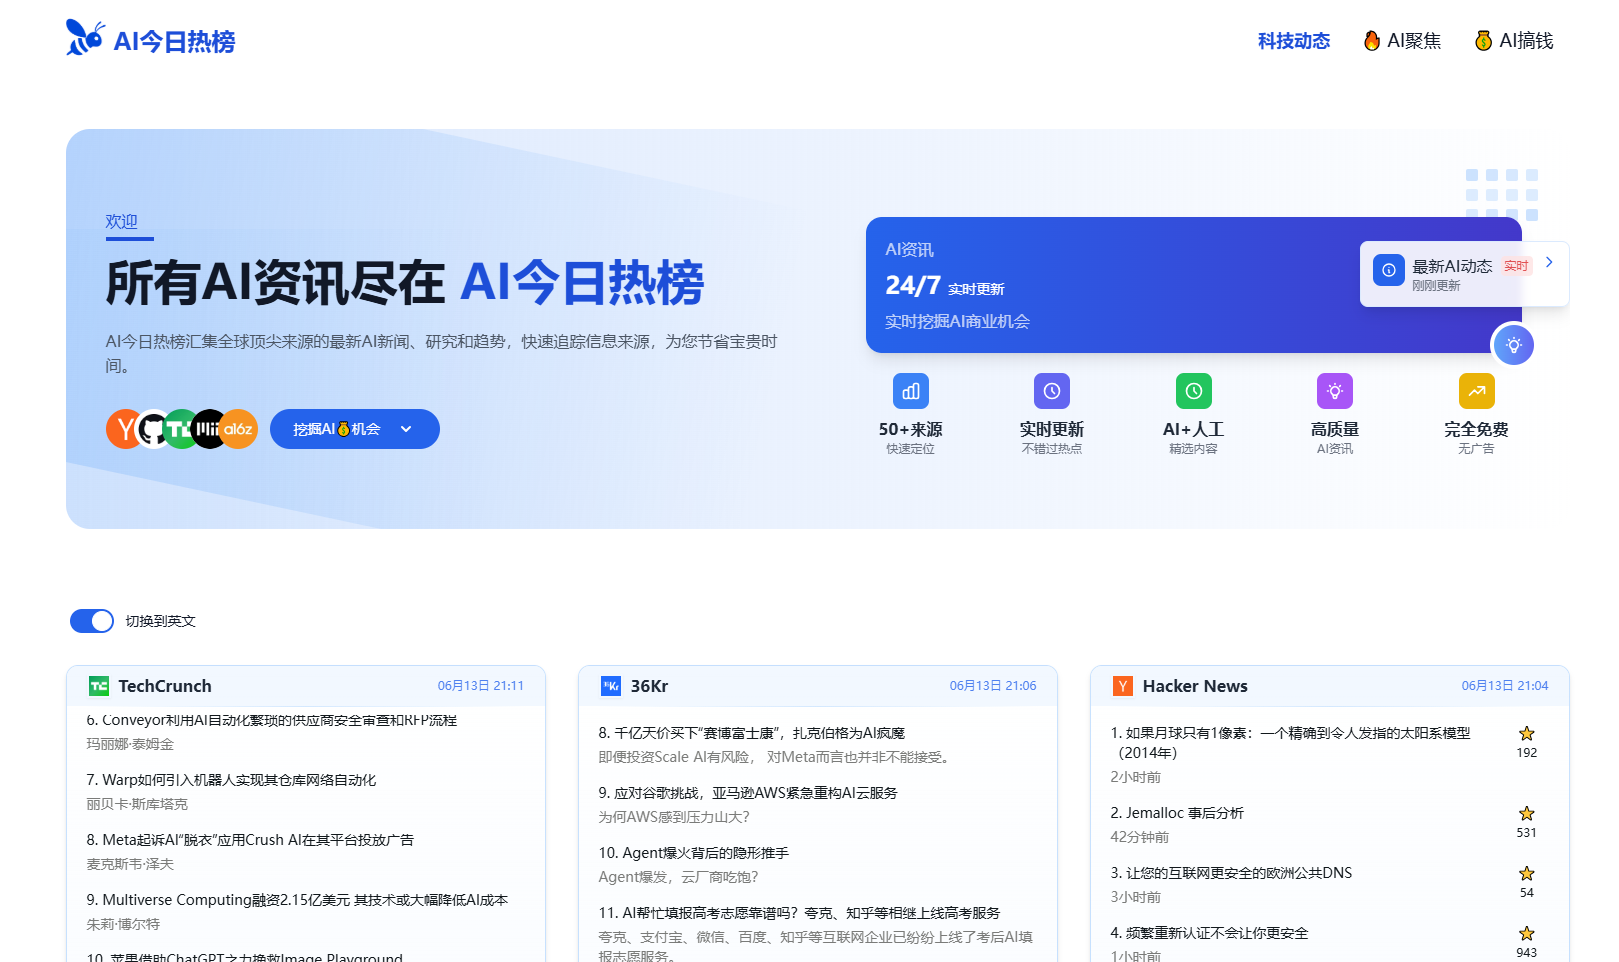Image resolution: width=1619 pixels, height=962 pixels.
Task: Open the Agent爆火背后的隐形推手 article
Action: tap(694, 853)
